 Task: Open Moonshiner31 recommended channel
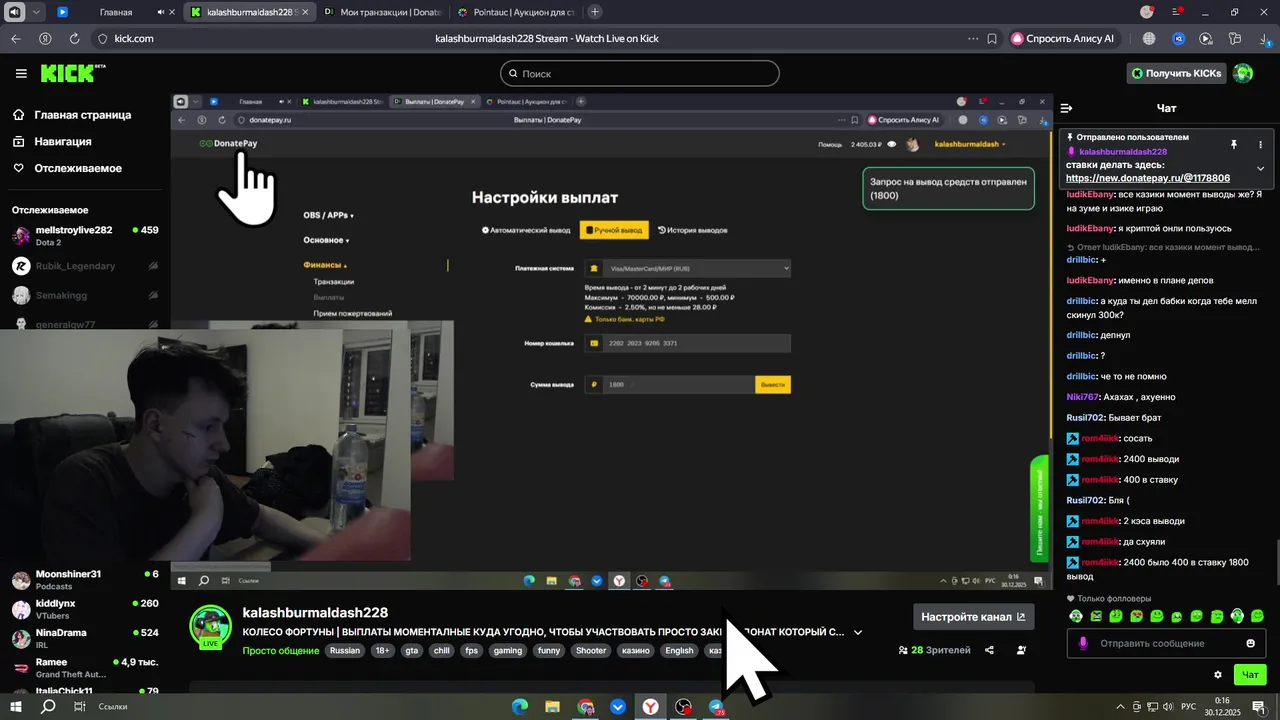(85, 580)
